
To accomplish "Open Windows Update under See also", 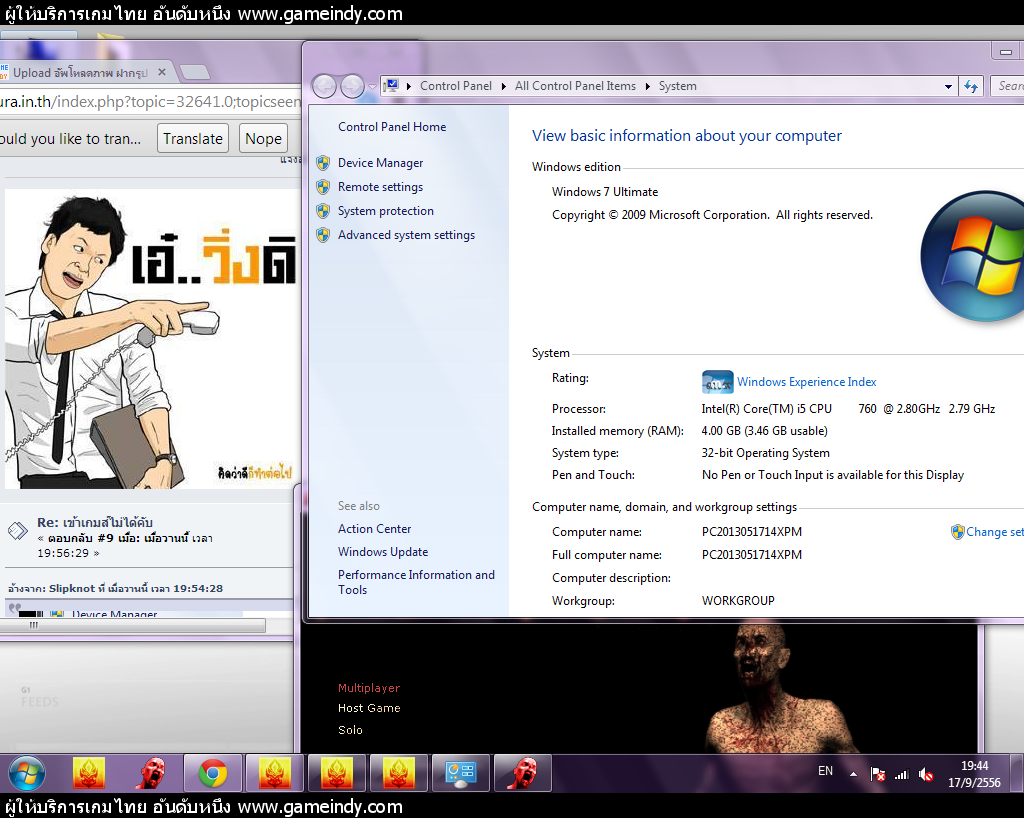I will coord(383,552).
